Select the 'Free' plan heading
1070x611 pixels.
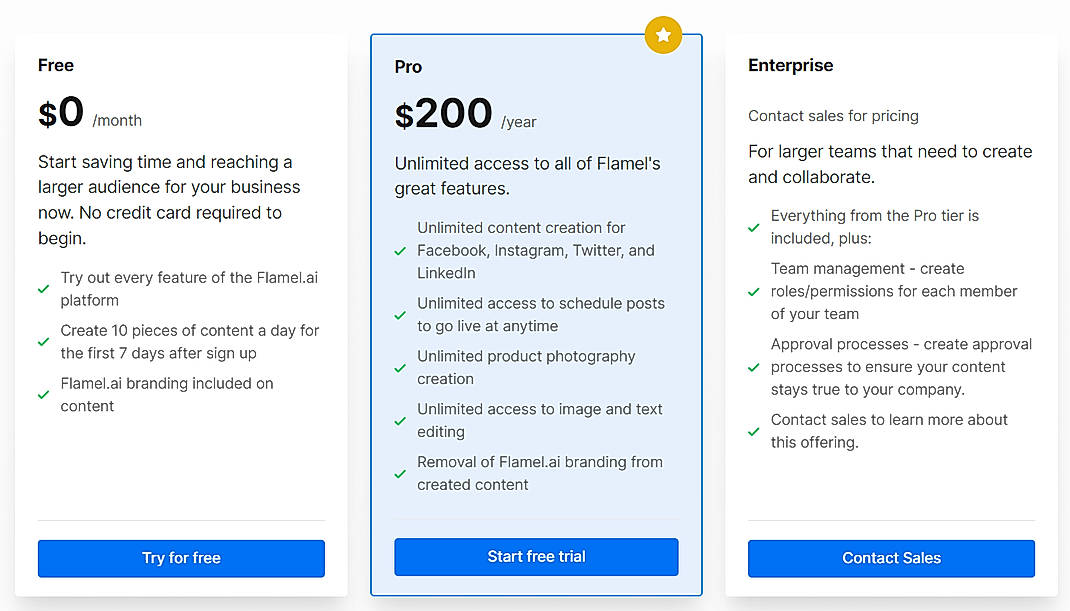point(55,65)
